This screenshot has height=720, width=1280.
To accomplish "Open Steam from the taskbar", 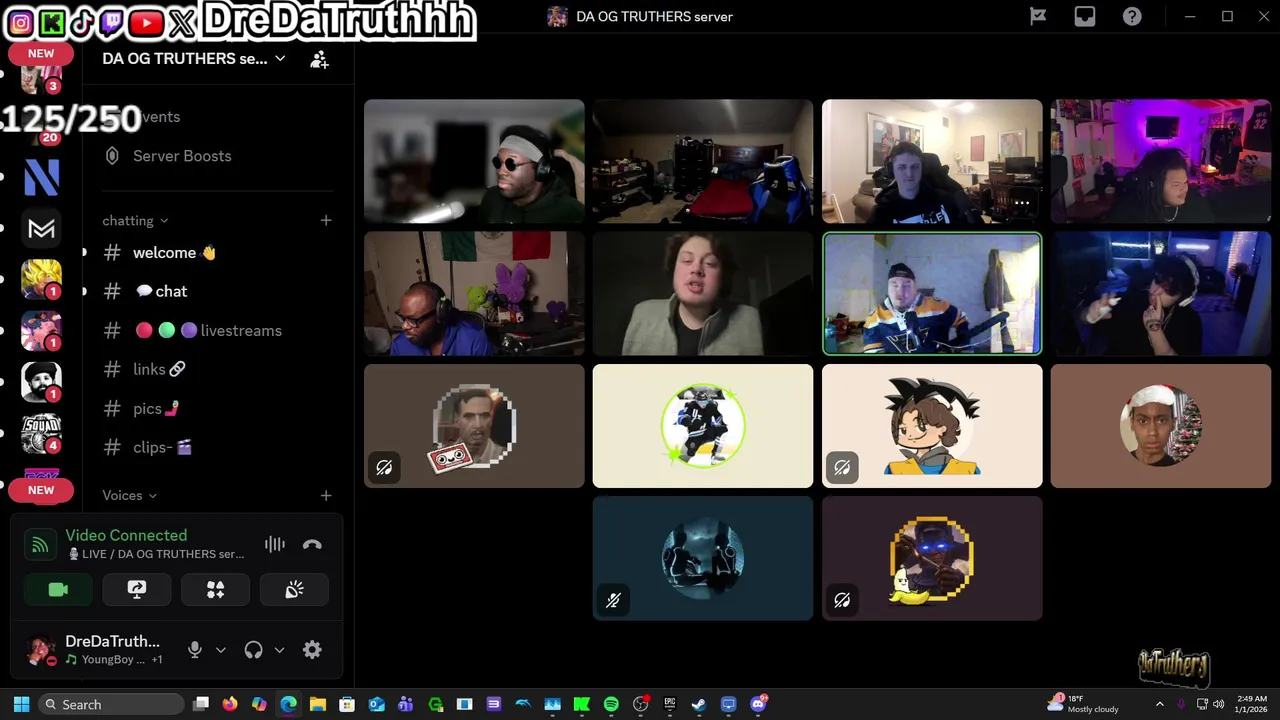I will tap(699, 704).
